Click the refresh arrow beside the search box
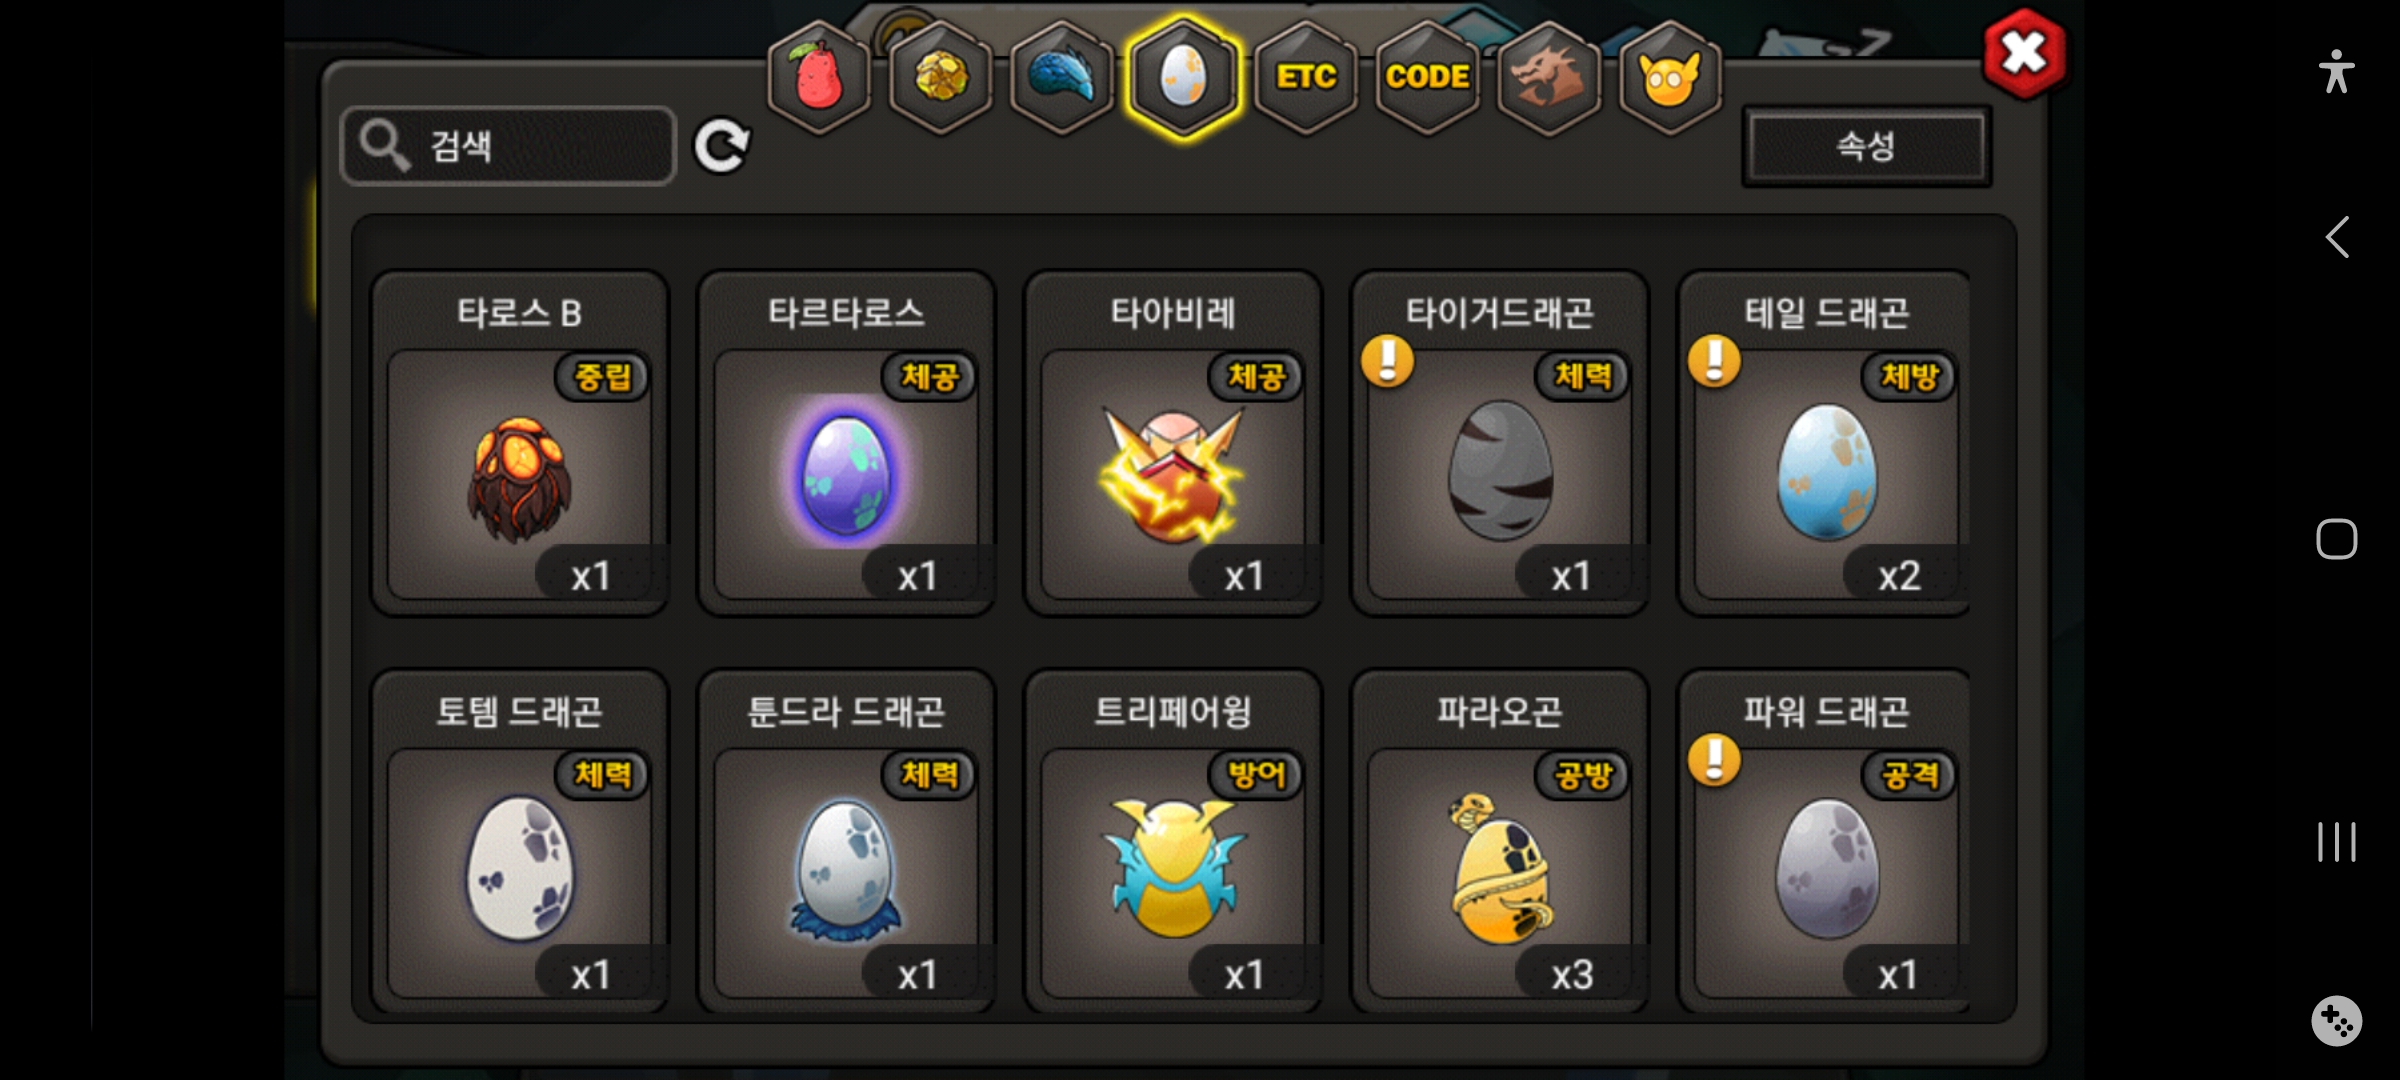Viewport: 2400px width, 1080px height. coord(722,147)
